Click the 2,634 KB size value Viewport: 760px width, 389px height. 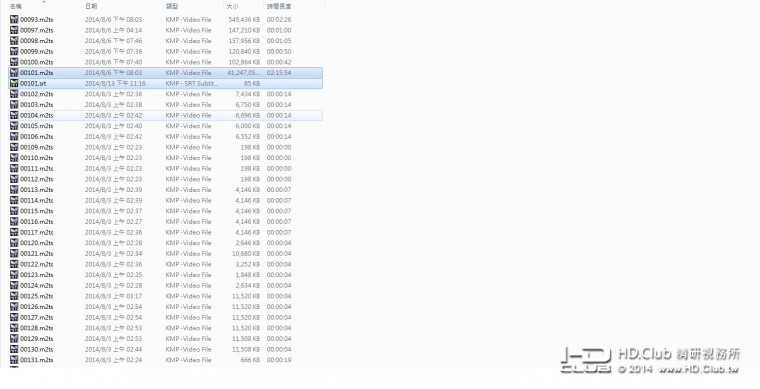point(248,286)
